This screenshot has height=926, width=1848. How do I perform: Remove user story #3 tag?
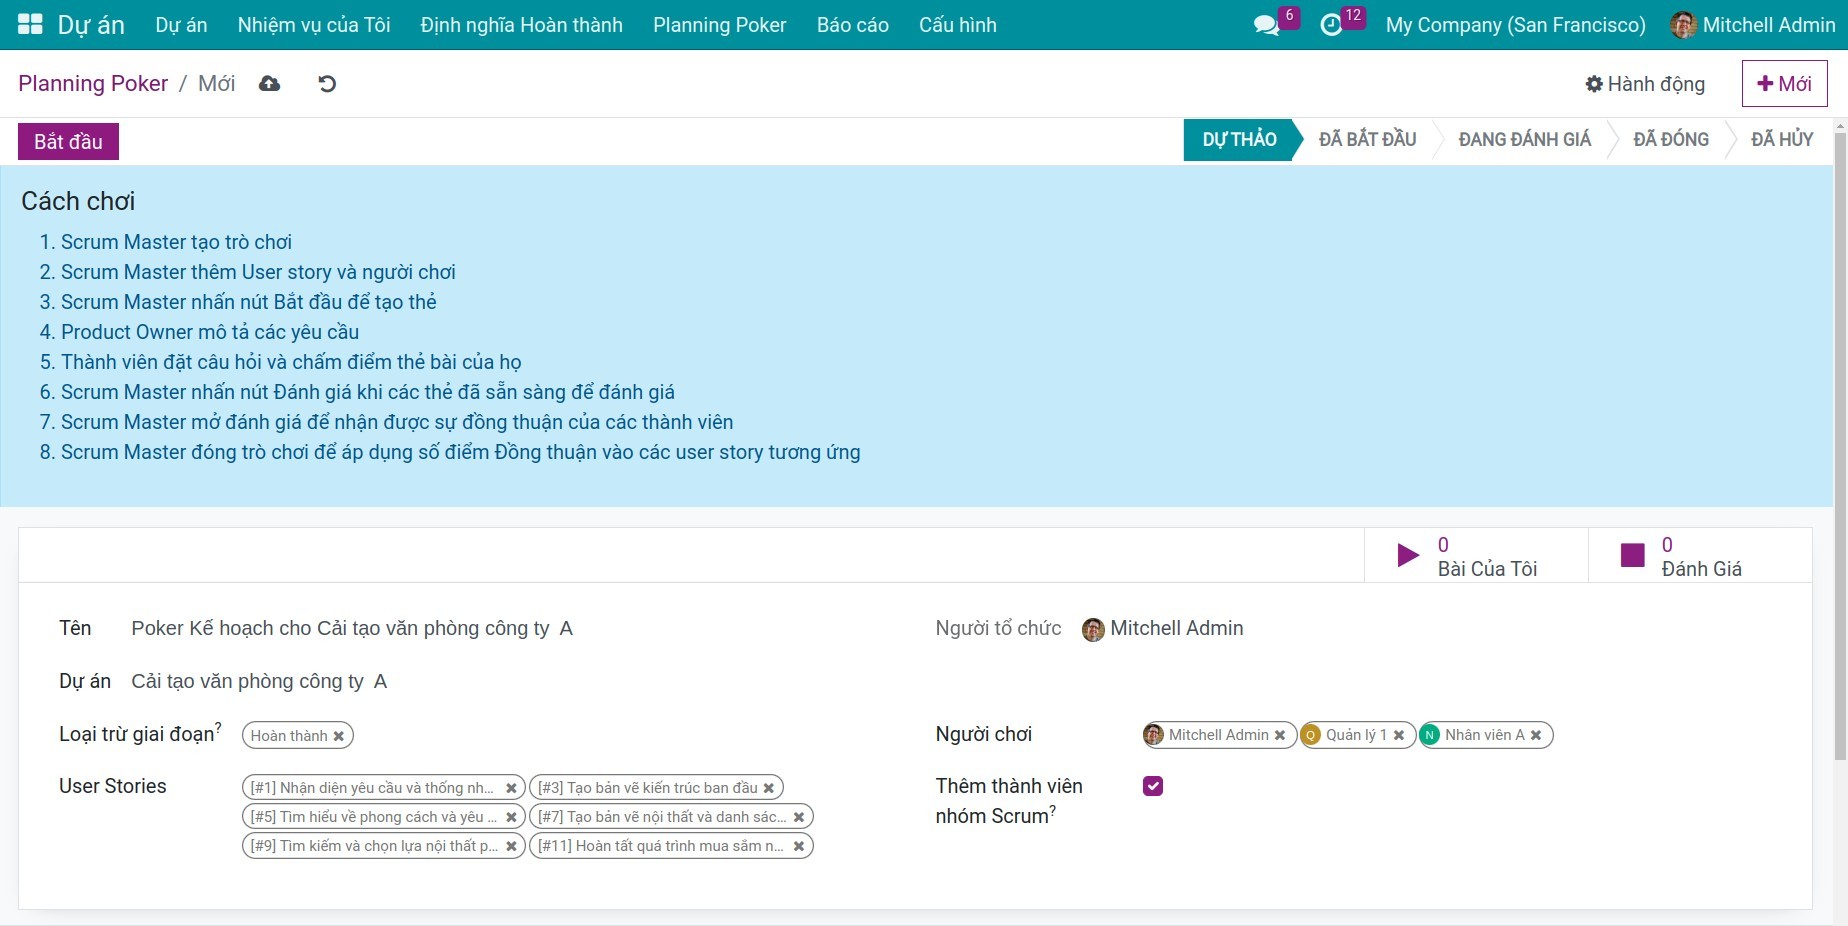769,788
